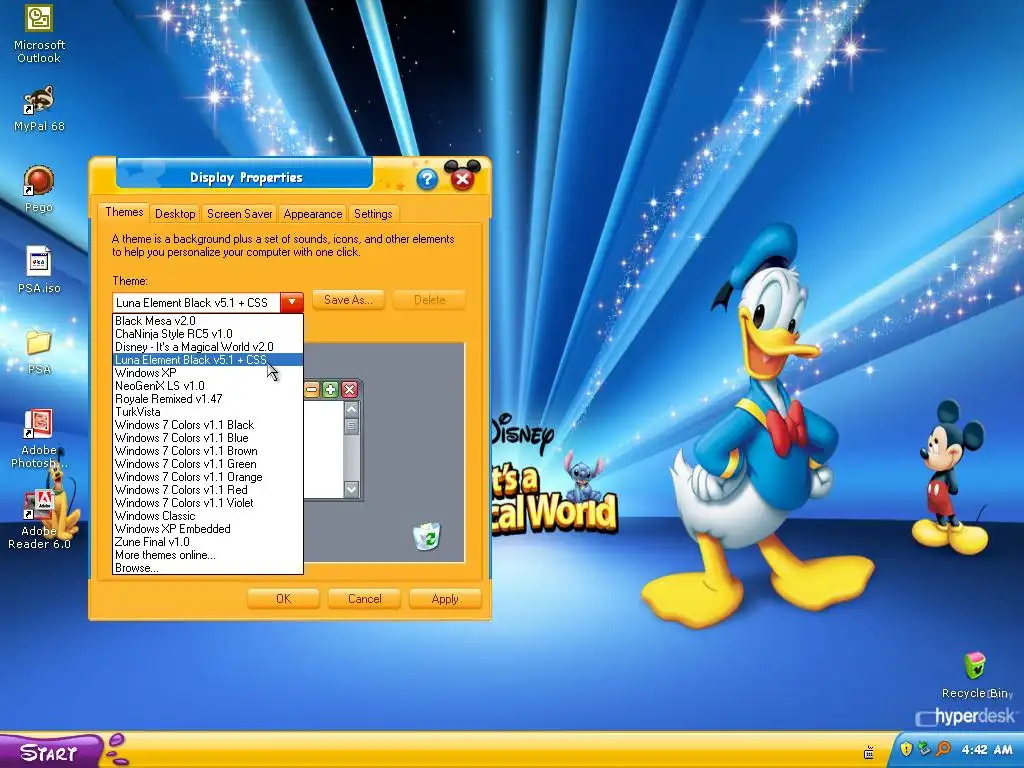This screenshot has height=768, width=1024.
Task: Choose Black Mesa v2.0 theme
Action: click(208, 321)
